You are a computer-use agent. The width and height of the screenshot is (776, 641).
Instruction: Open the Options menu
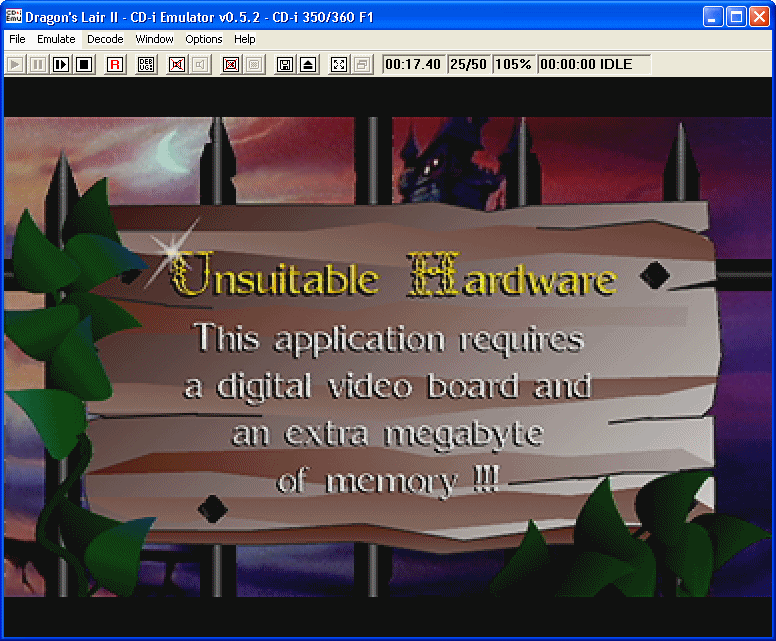pyautogui.click(x=203, y=39)
